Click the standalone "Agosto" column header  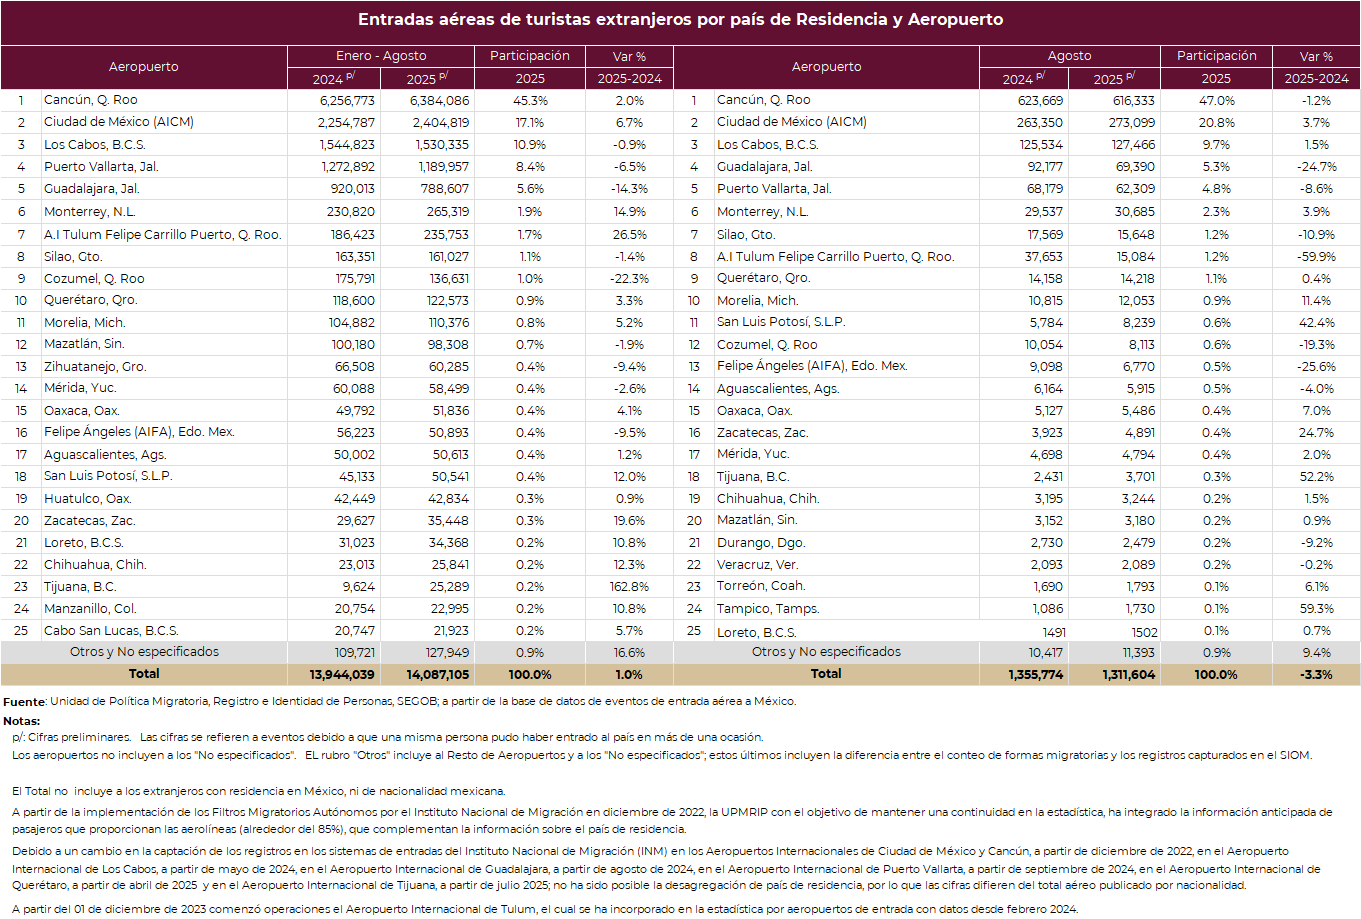click(x=1069, y=56)
